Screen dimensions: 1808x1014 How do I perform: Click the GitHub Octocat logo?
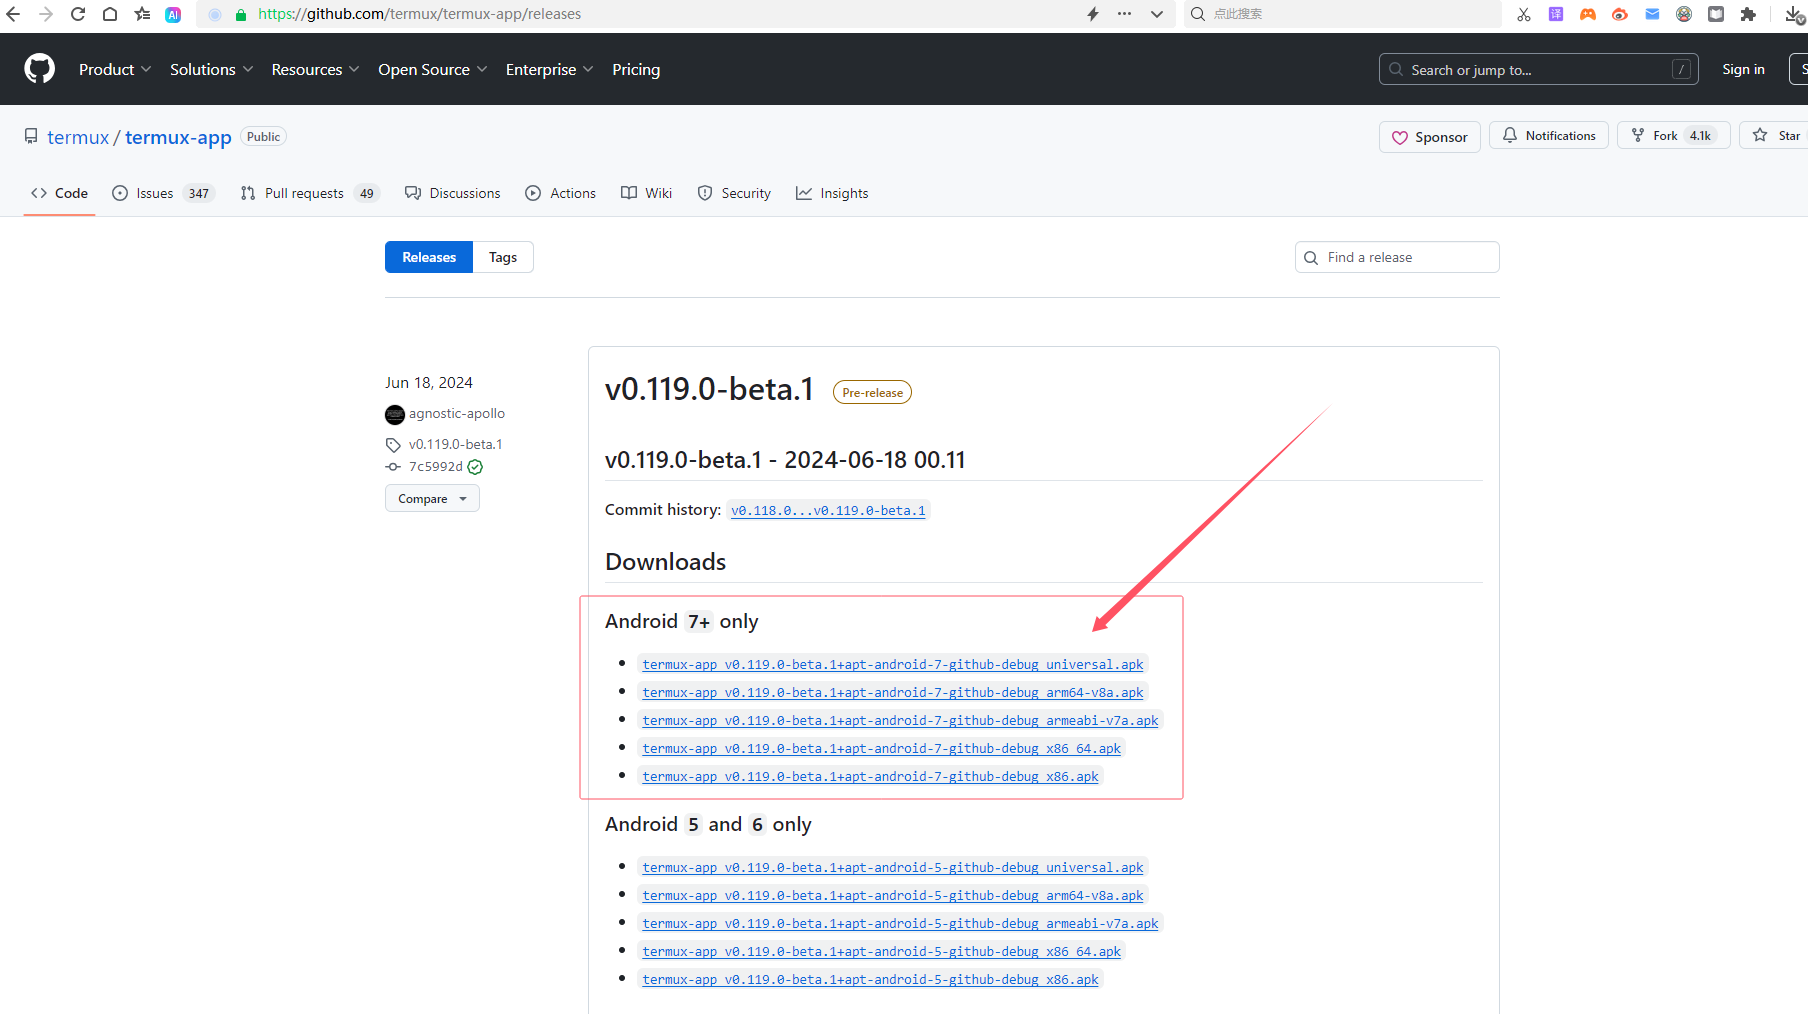click(x=40, y=69)
